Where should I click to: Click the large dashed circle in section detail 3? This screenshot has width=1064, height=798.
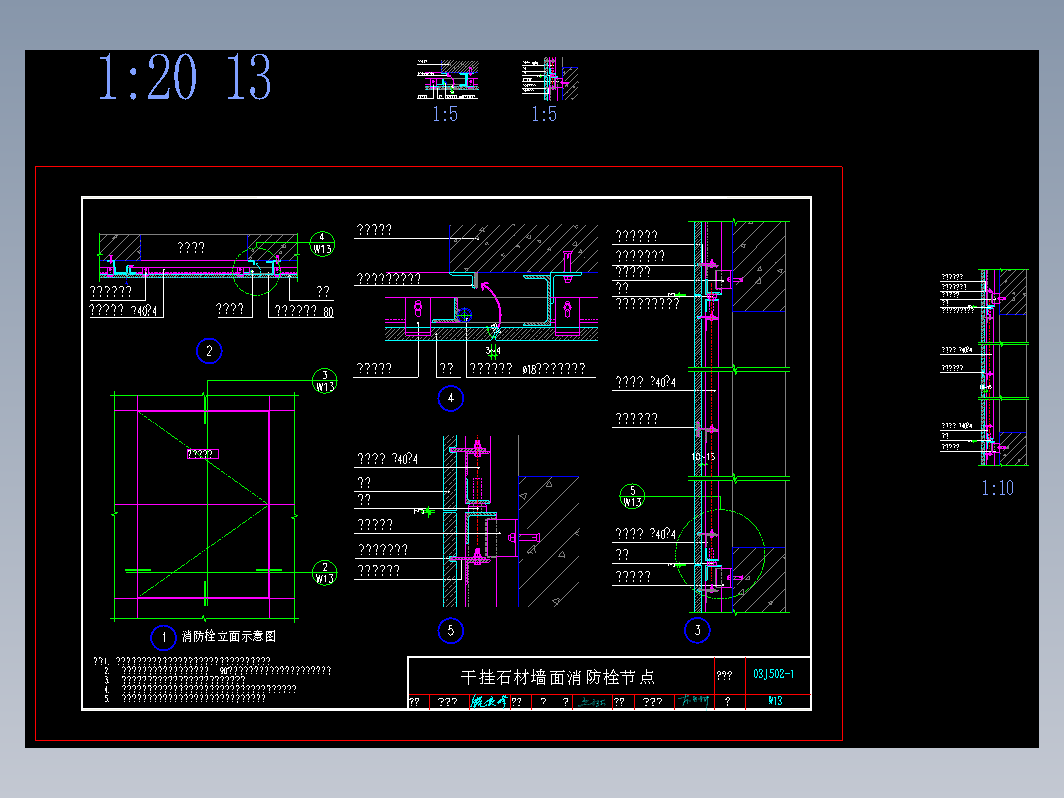coord(720,554)
